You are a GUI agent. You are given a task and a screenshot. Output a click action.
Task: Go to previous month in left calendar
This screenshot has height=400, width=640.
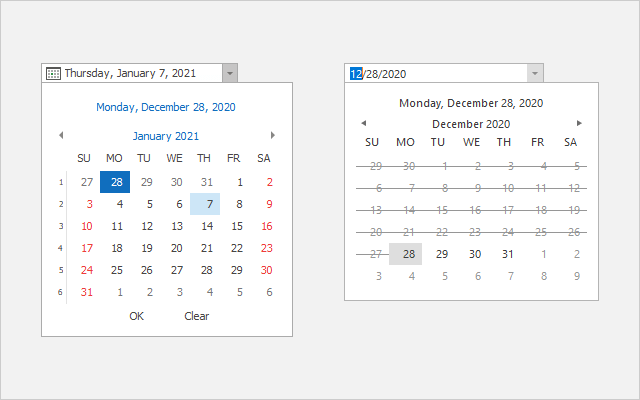pyautogui.click(x=60, y=135)
